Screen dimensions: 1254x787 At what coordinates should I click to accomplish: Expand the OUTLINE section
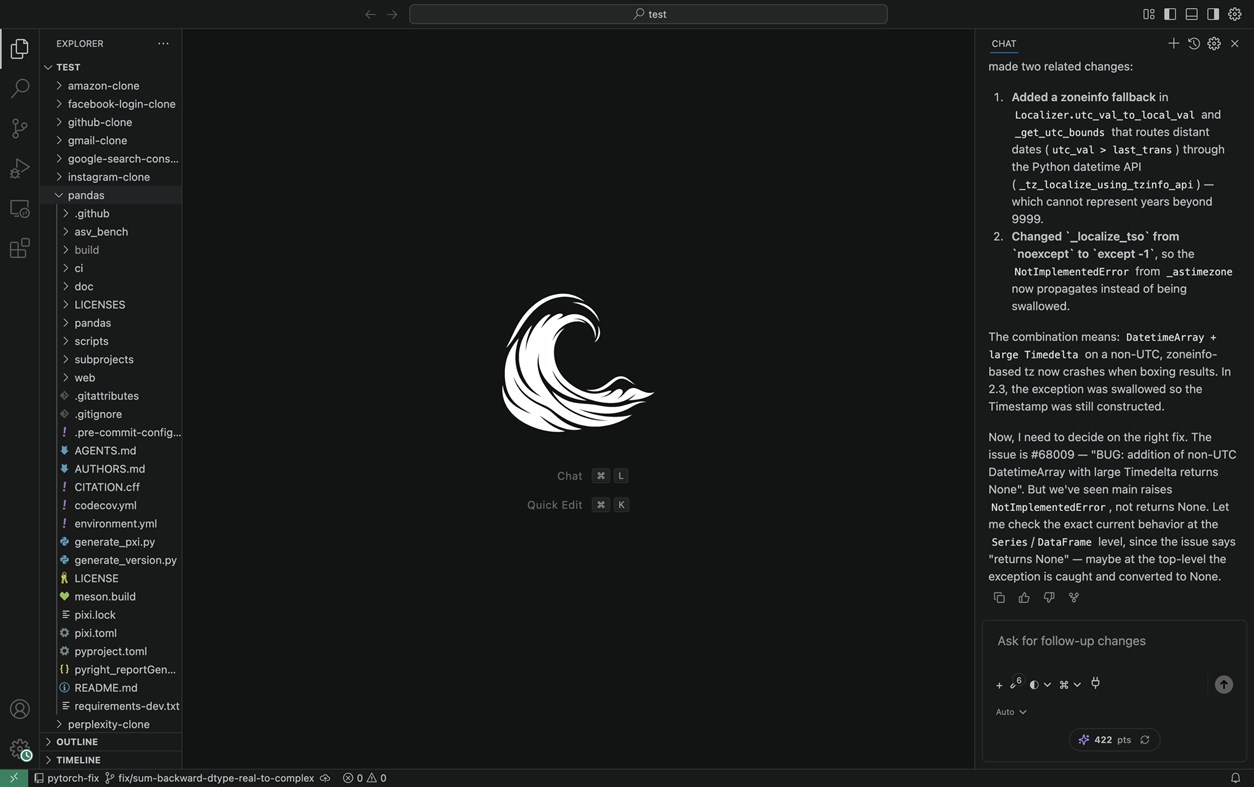77,742
